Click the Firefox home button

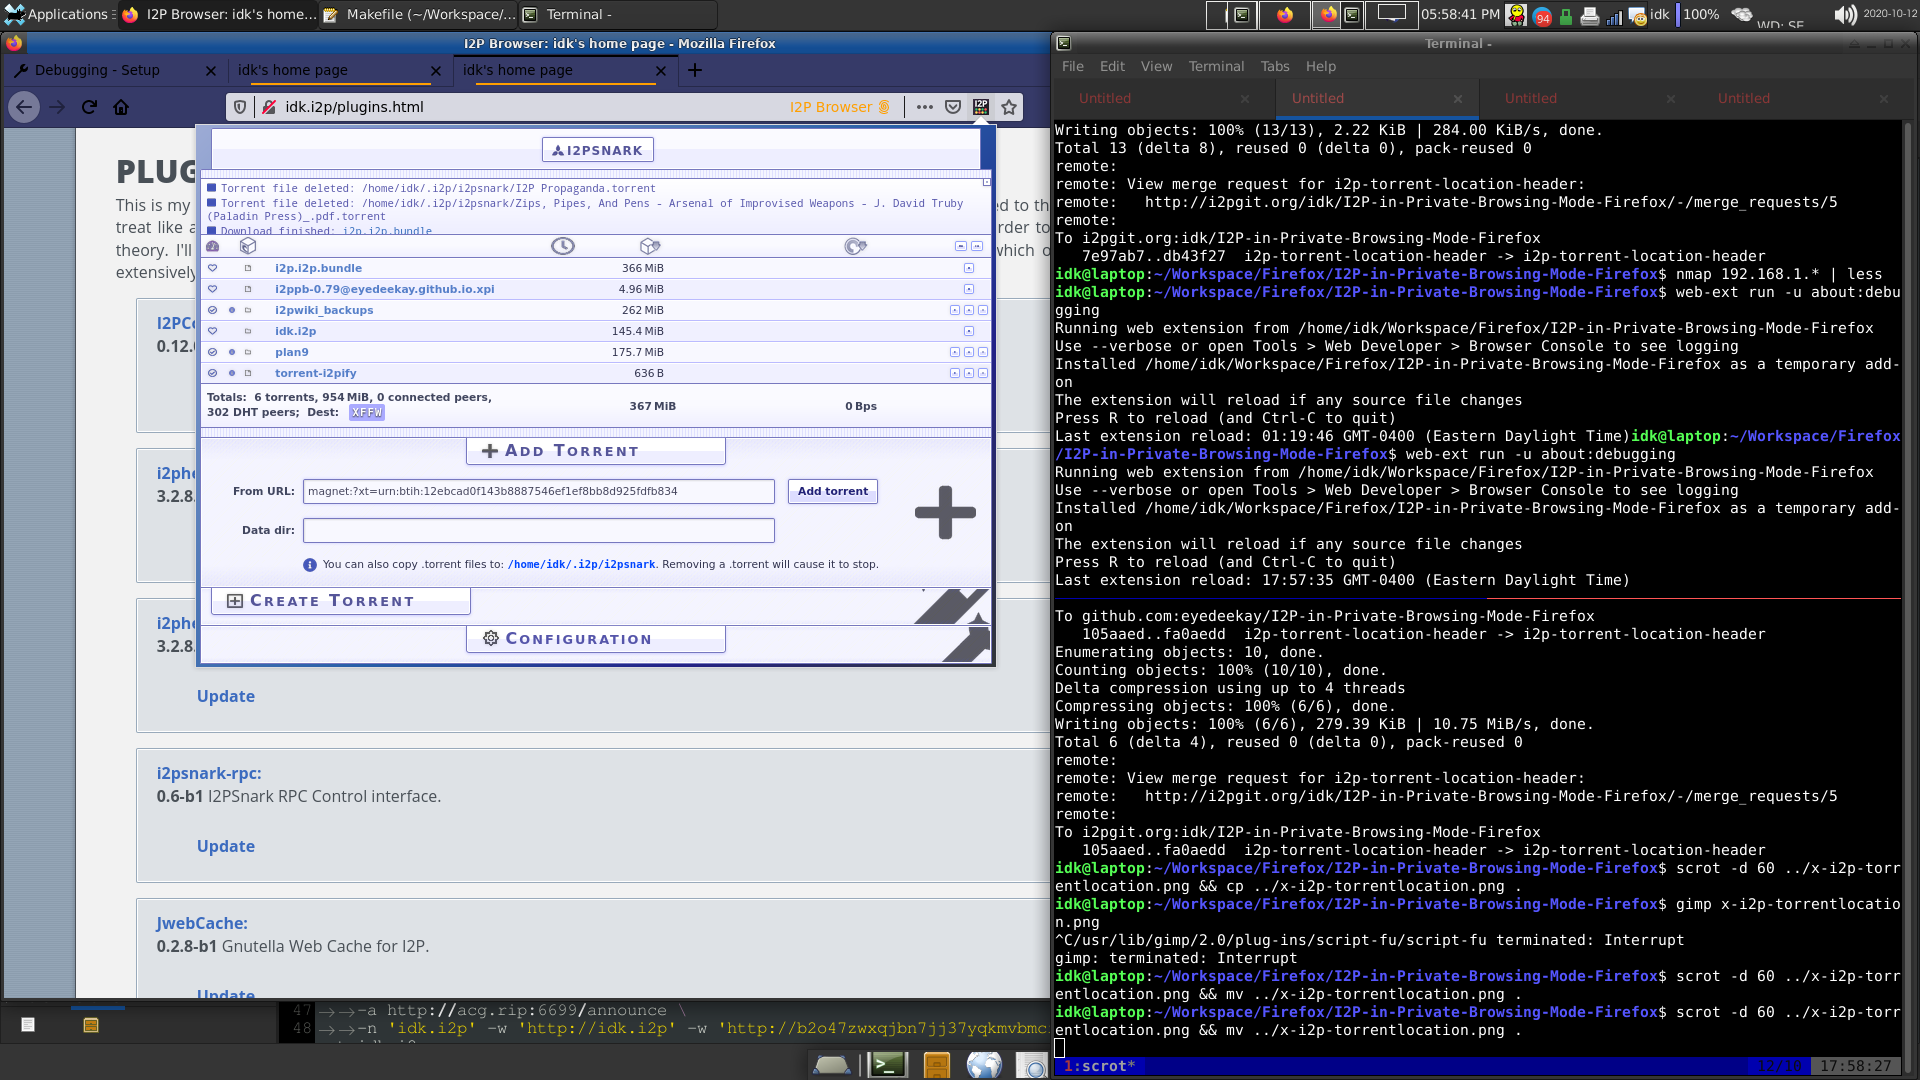[x=122, y=107]
